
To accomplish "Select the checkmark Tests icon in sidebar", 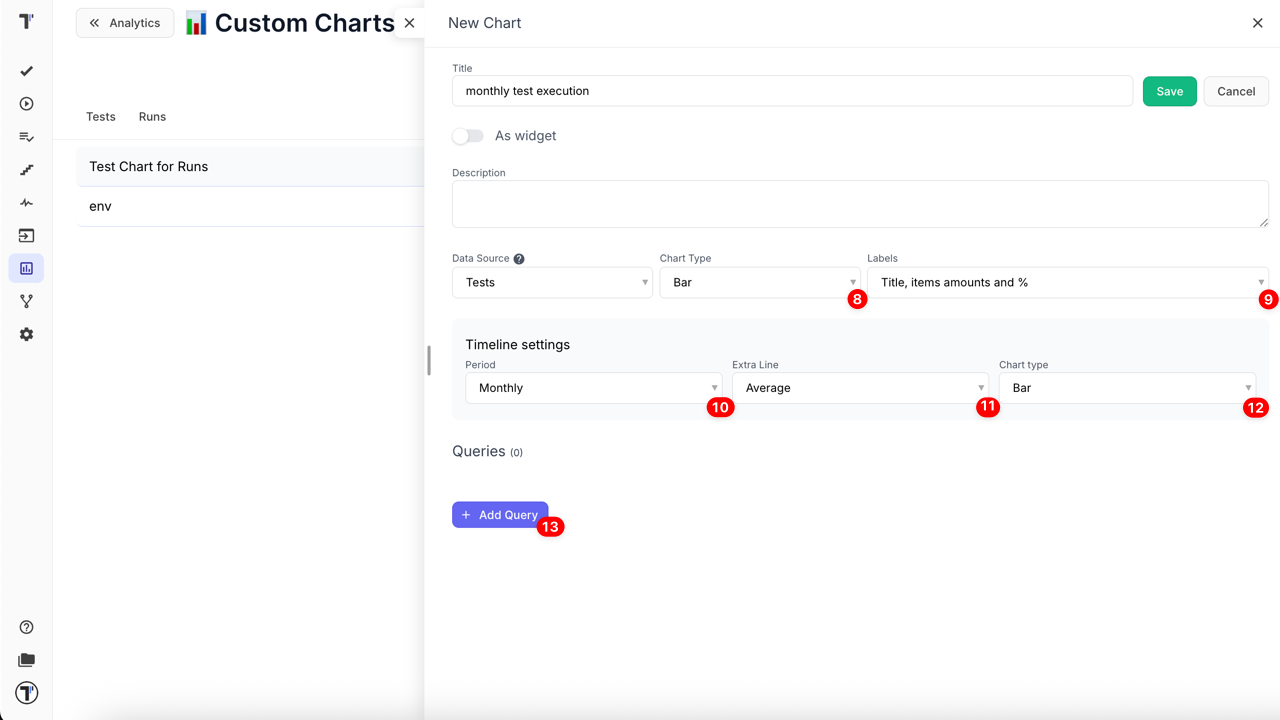I will coord(26,71).
